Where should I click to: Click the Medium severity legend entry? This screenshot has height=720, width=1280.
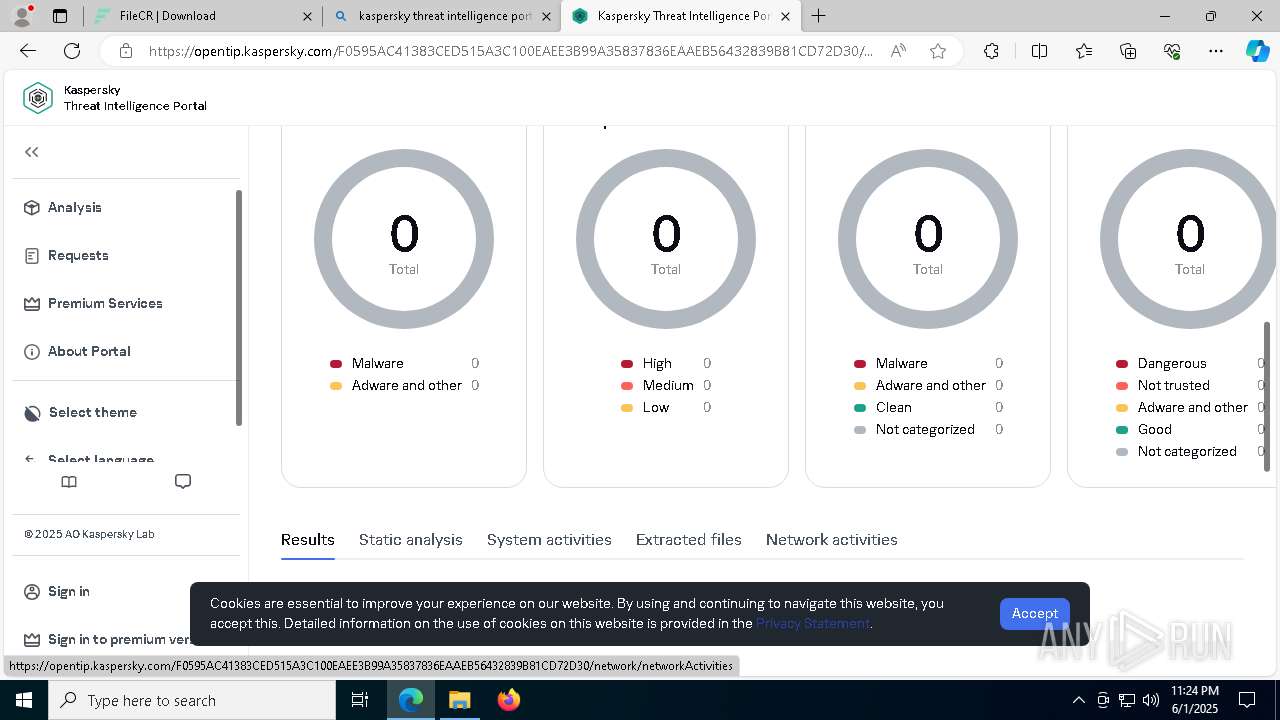(x=668, y=385)
